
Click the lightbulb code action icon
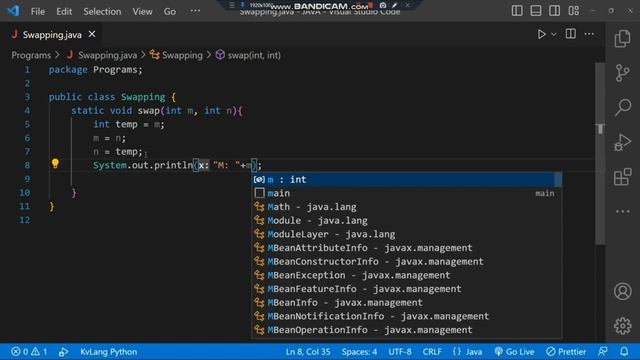[x=55, y=164]
